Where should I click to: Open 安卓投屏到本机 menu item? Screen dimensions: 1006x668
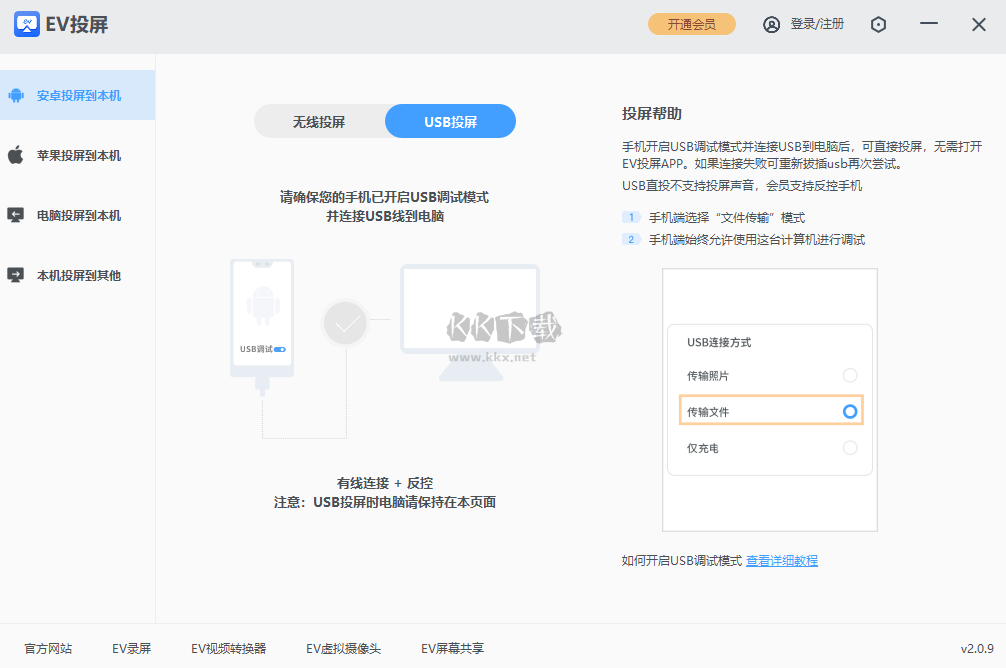tap(78, 95)
